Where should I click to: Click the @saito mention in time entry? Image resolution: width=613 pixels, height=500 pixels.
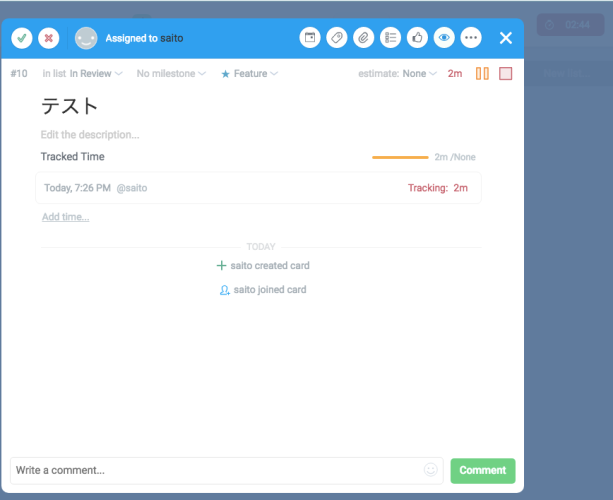pyautogui.click(x=132, y=188)
